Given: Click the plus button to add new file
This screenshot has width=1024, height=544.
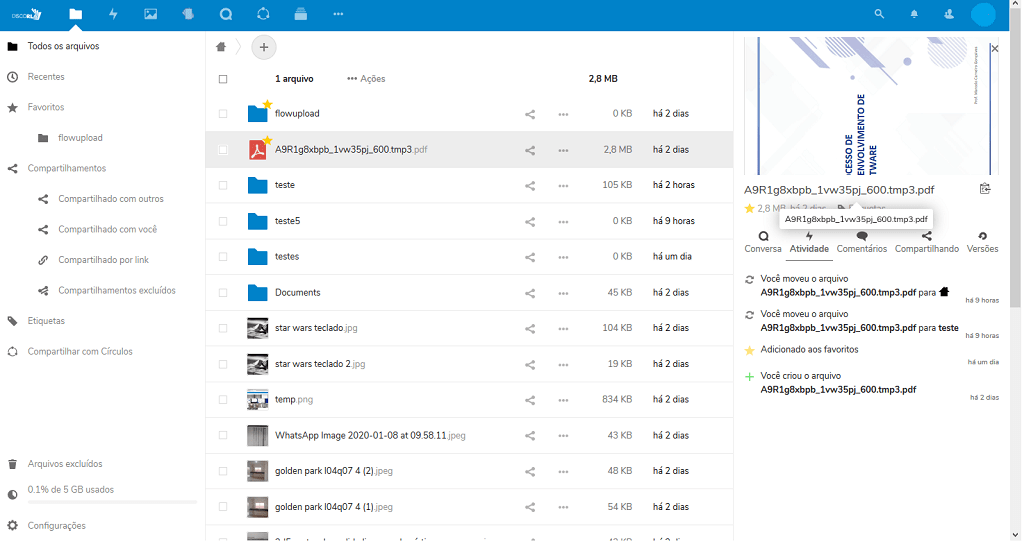Looking at the screenshot, I should click(x=264, y=47).
